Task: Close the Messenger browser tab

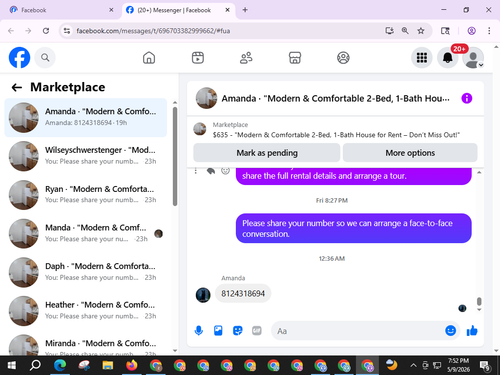Action: [227, 10]
